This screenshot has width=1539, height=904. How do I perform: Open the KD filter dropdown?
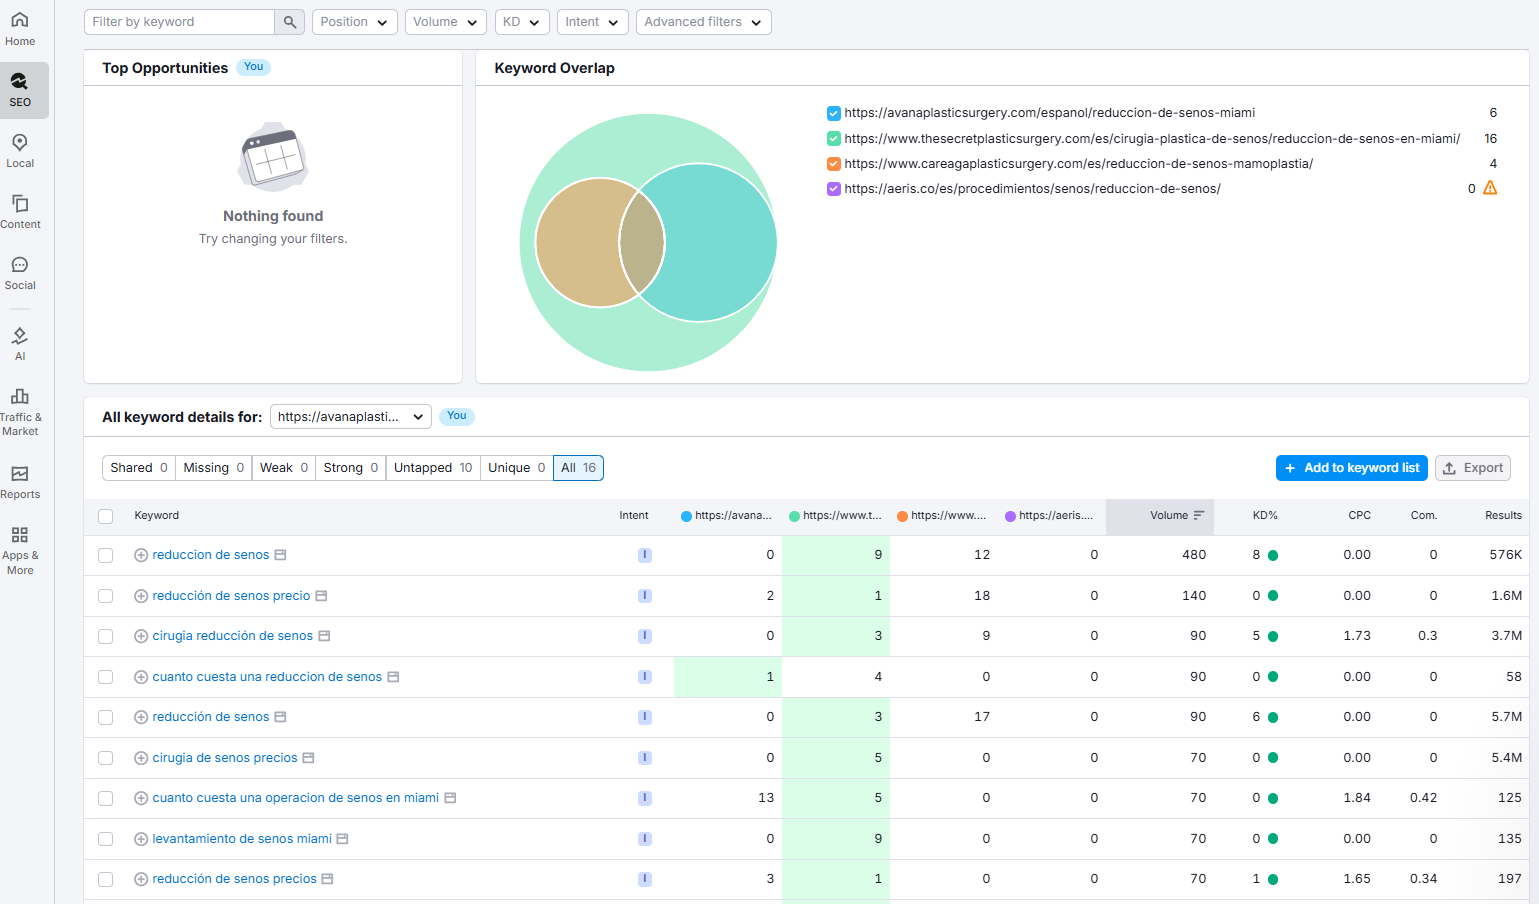(522, 22)
